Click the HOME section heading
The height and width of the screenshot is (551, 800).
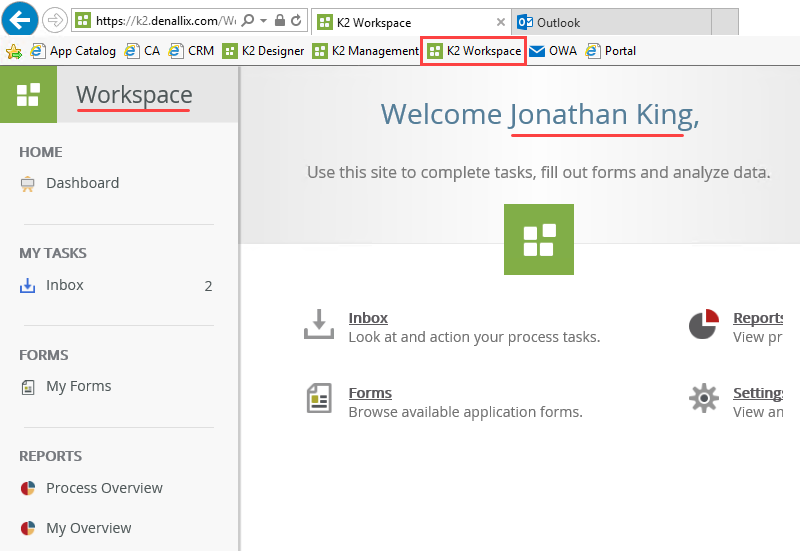(41, 152)
